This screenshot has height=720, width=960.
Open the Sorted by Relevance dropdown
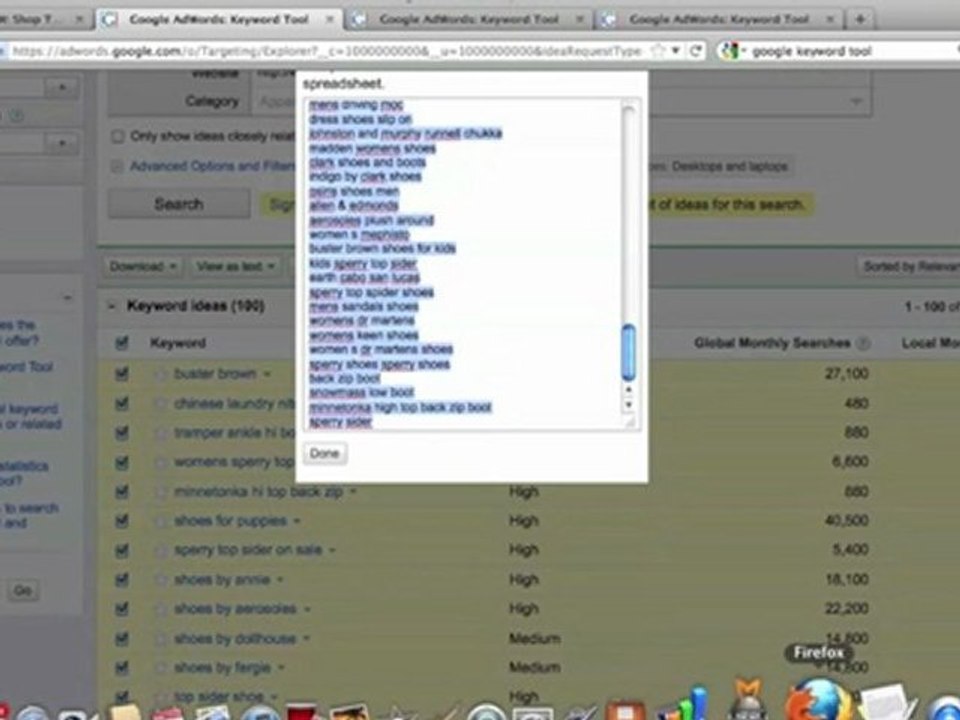click(x=909, y=266)
